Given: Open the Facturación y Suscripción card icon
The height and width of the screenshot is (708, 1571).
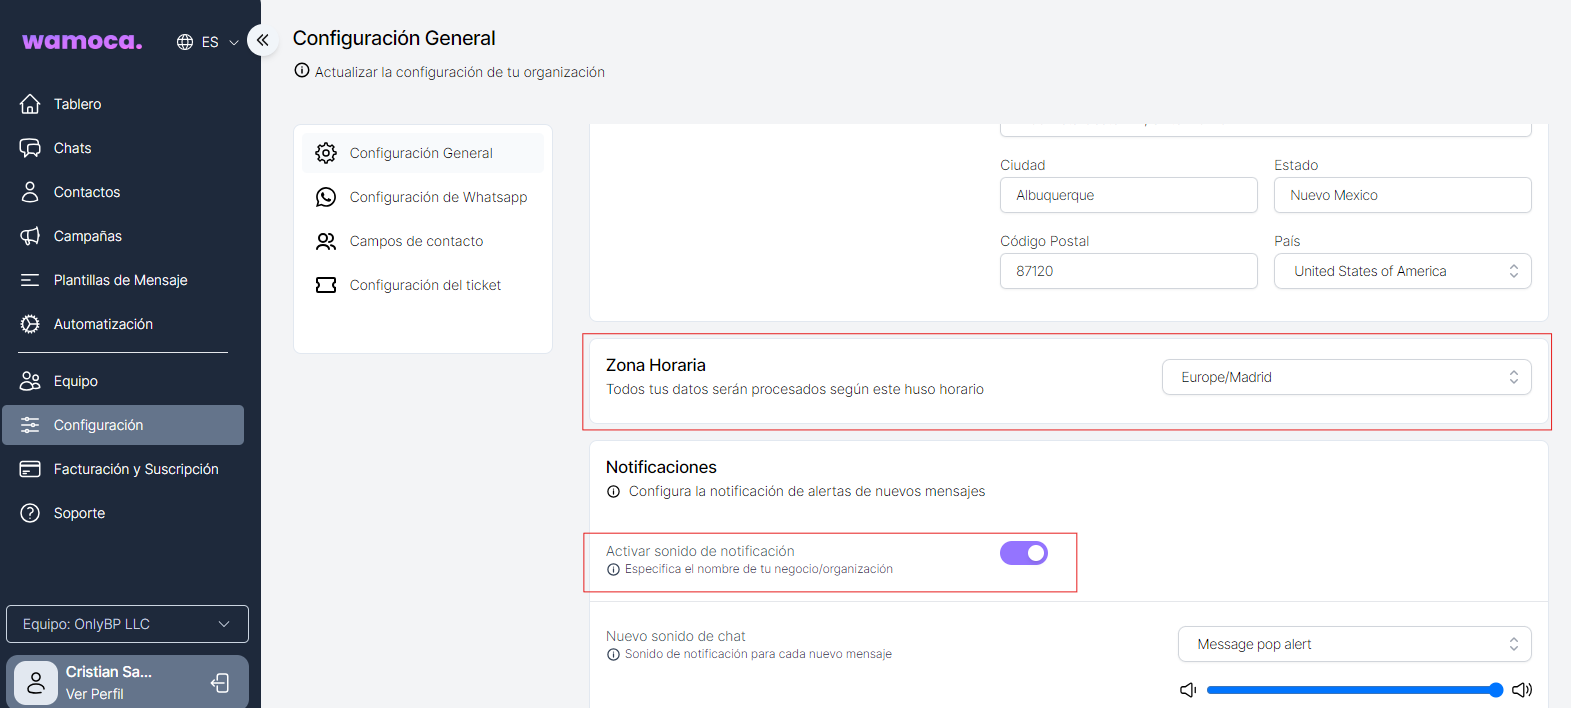Looking at the screenshot, I should pos(30,469).
